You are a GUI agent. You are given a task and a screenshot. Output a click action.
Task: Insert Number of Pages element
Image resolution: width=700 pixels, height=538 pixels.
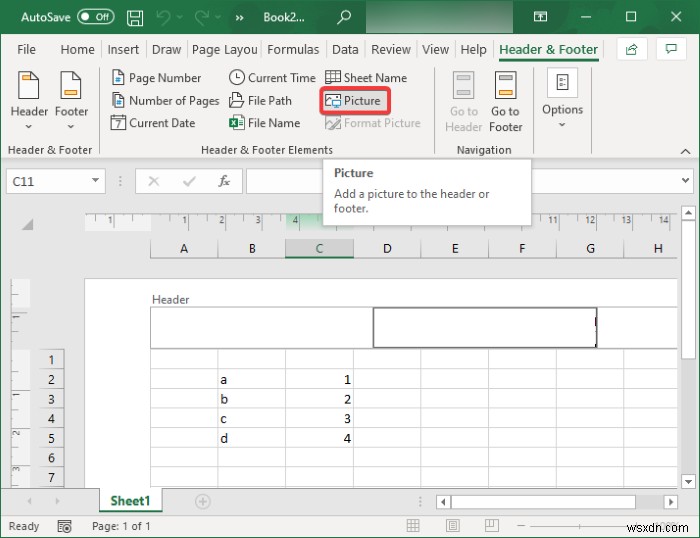[165, 100]
